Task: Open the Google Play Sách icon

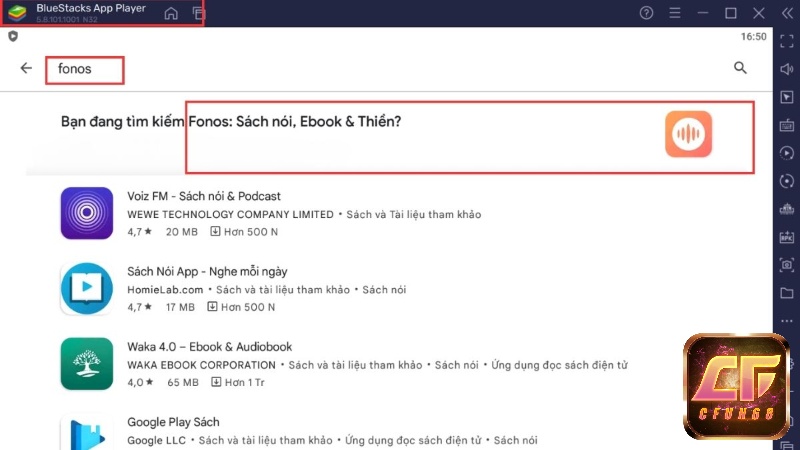Action: (87, 433)
